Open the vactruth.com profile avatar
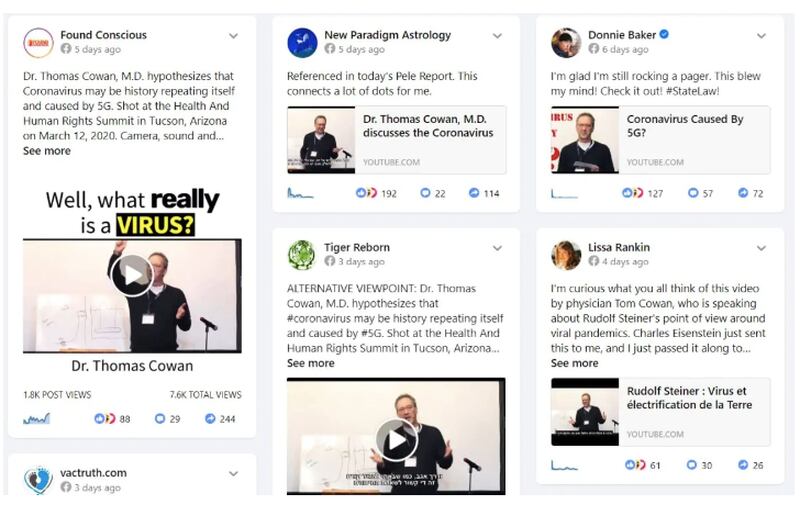 tap(38, 480)
